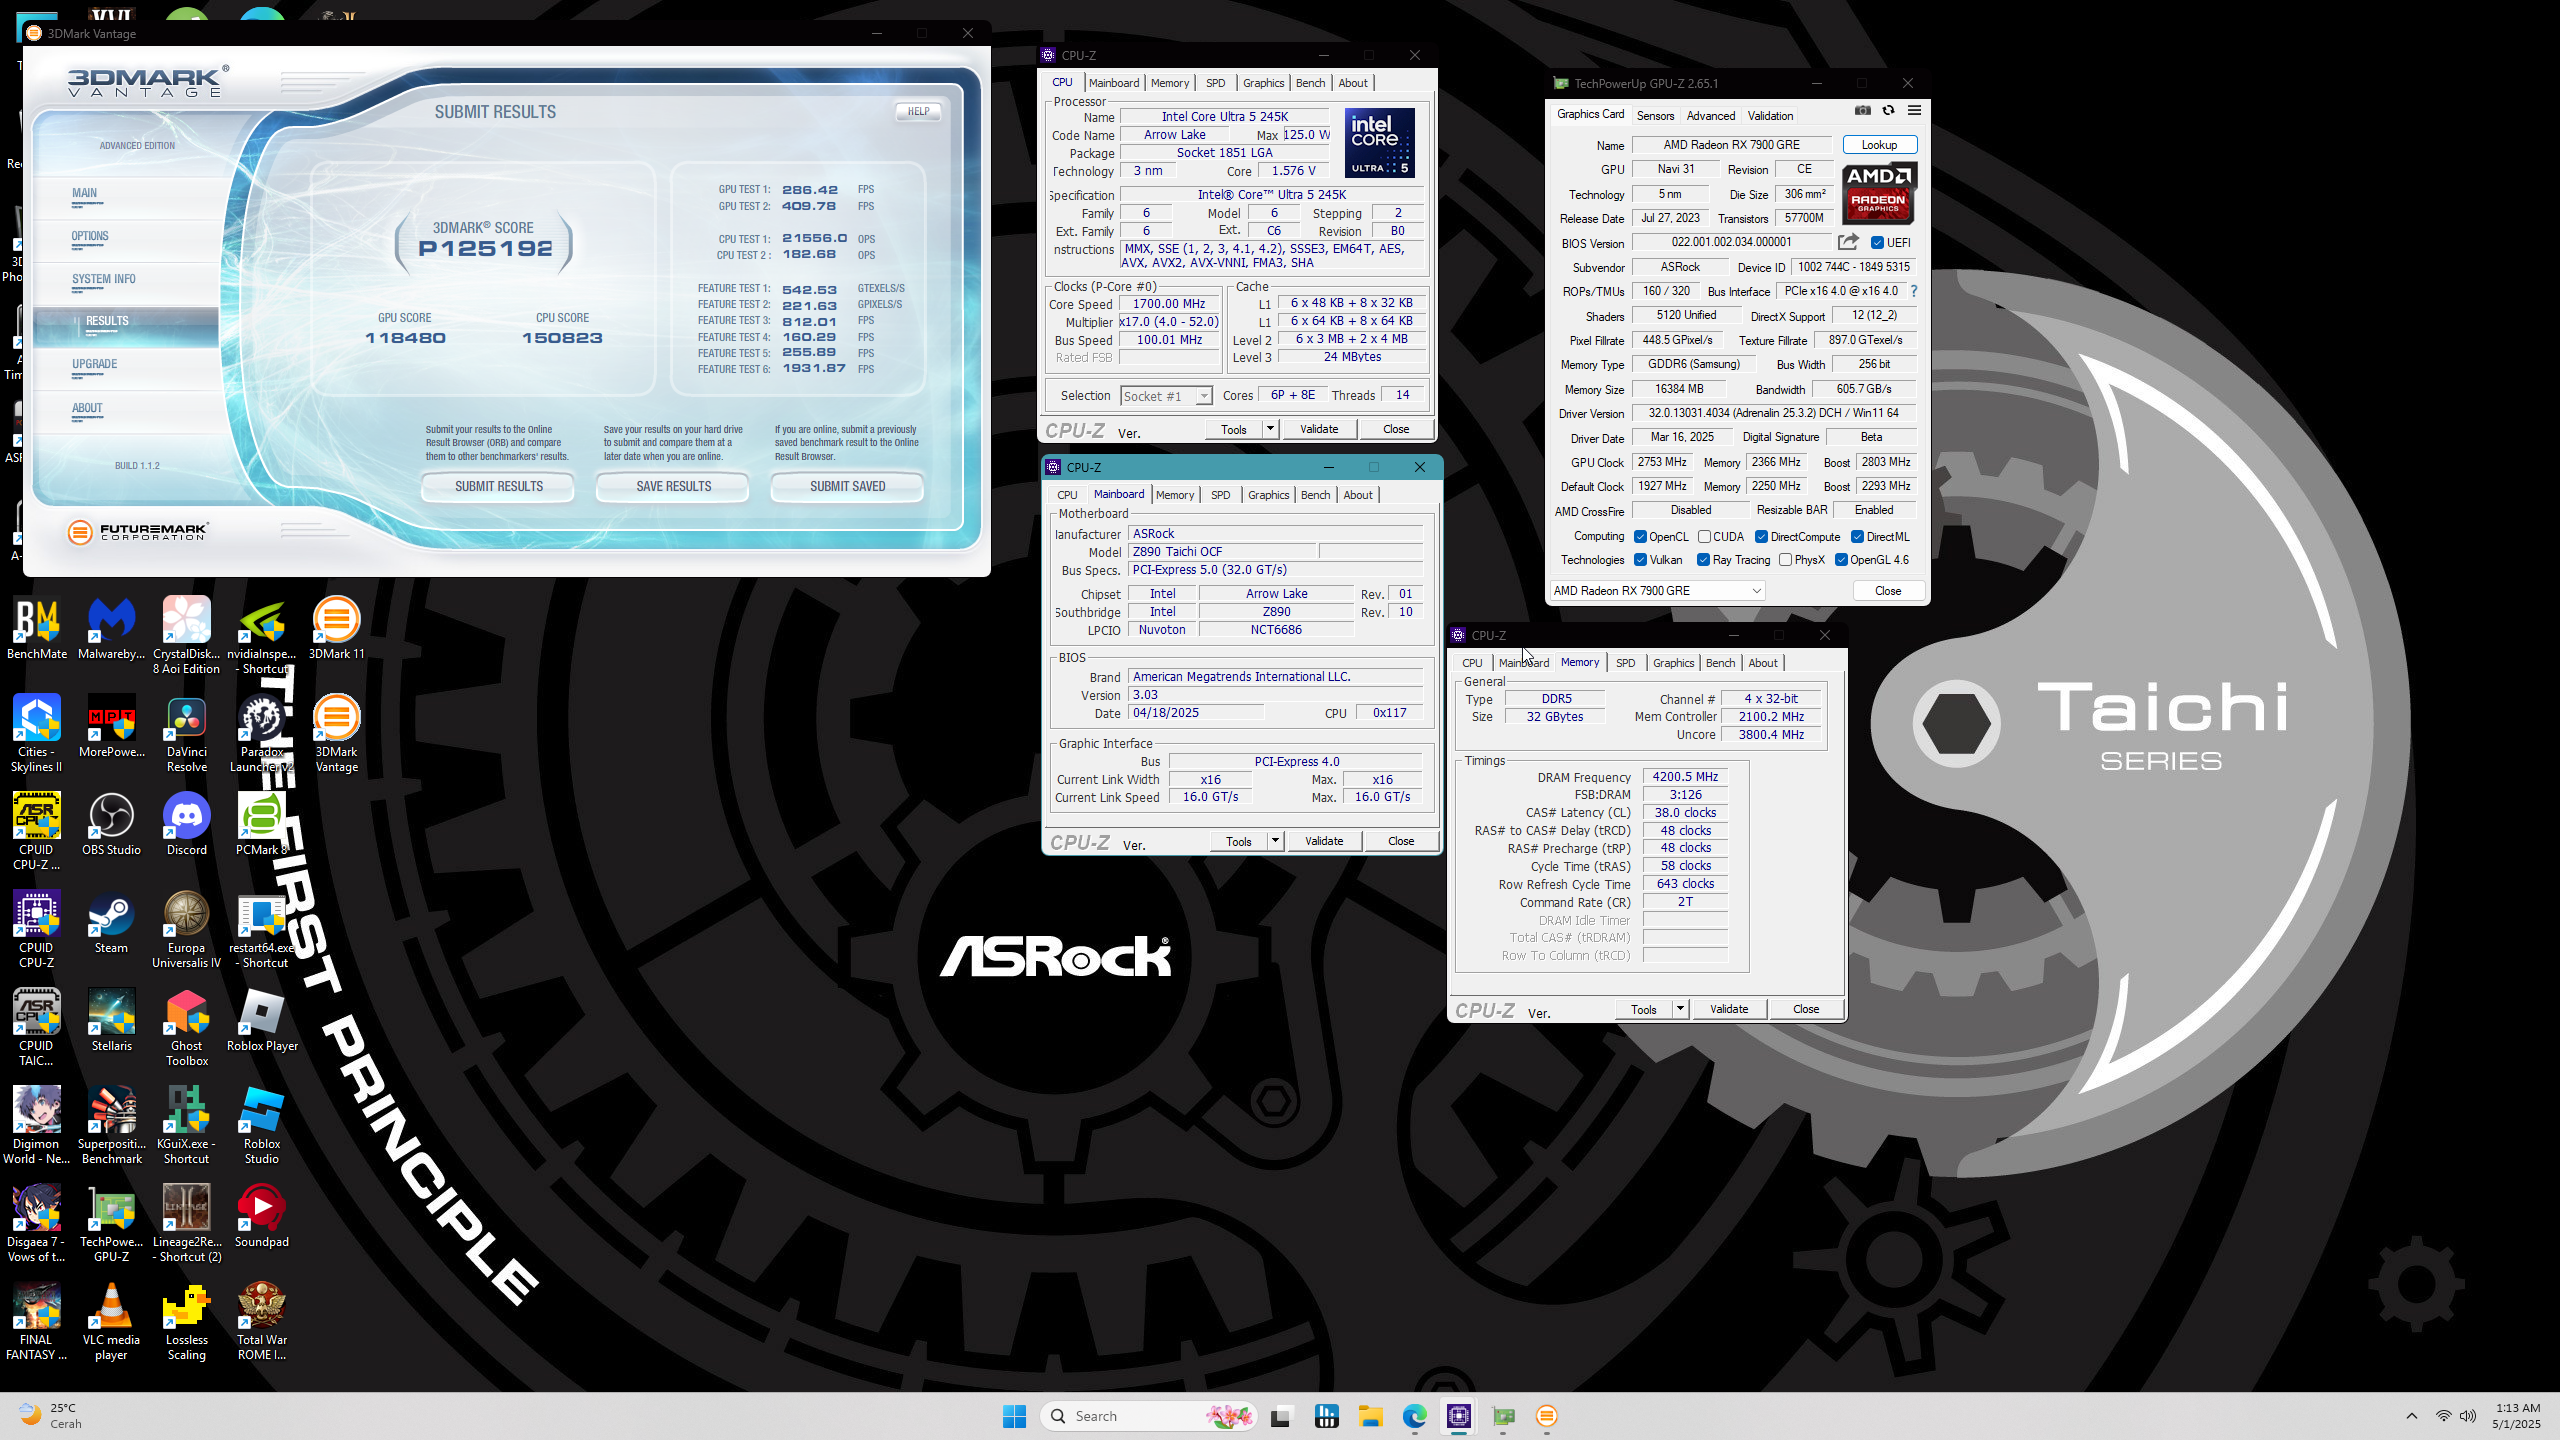Screen dimensions: 2560x1440
Task: Open File Explorer from the taskbar
Action: click(x=1370, y=1416)
